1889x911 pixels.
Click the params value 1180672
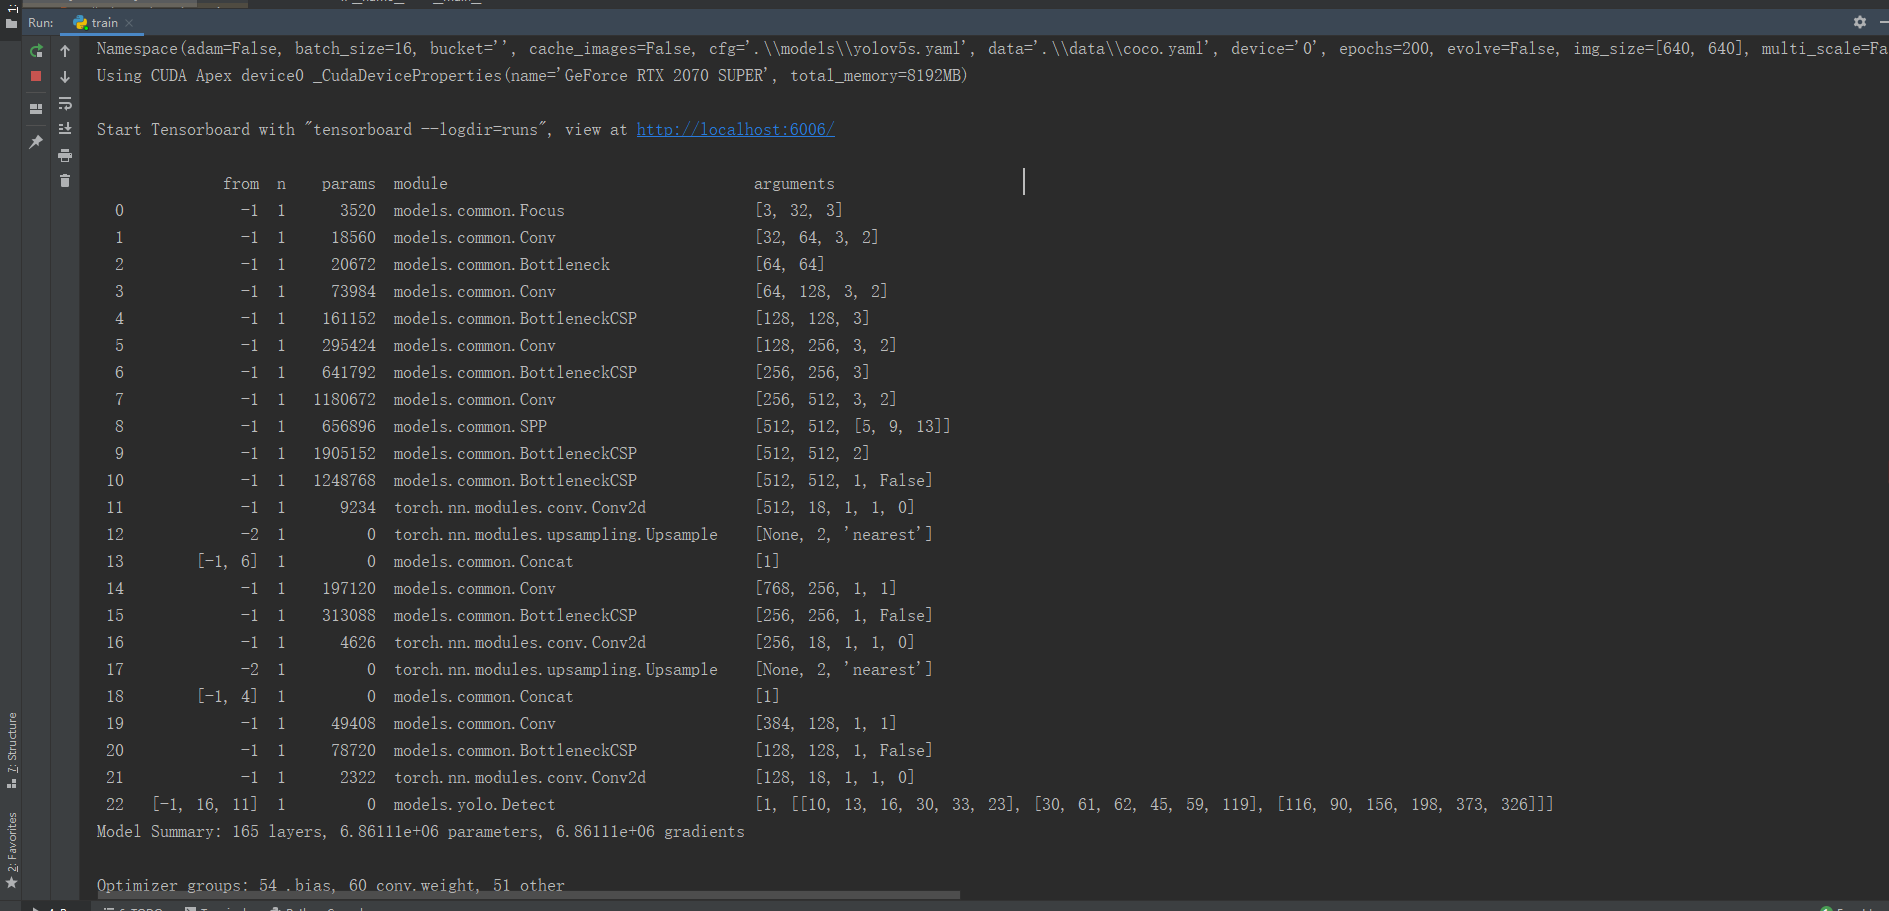tap(345, 400)
